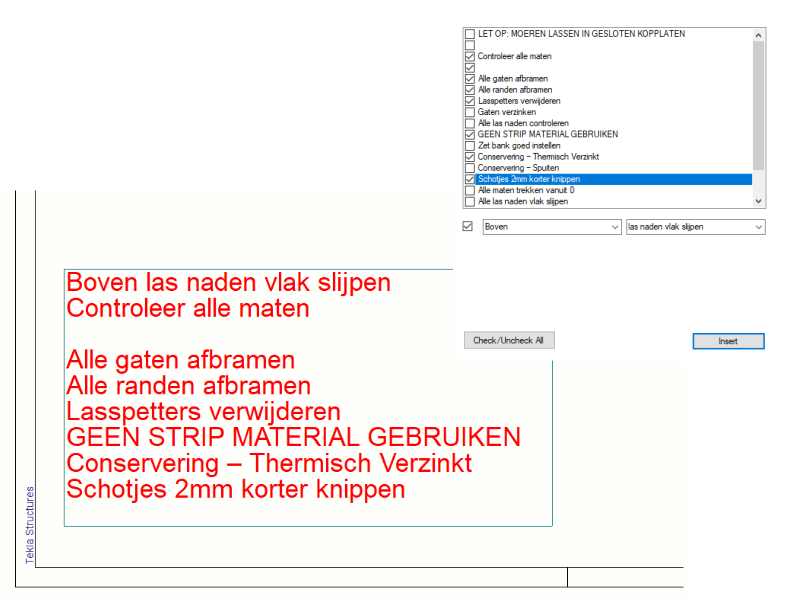This screenshot has height=600, width=800.
Task: Uncheck 'Alle gaten afbramen' item
Action: [470, 79]
